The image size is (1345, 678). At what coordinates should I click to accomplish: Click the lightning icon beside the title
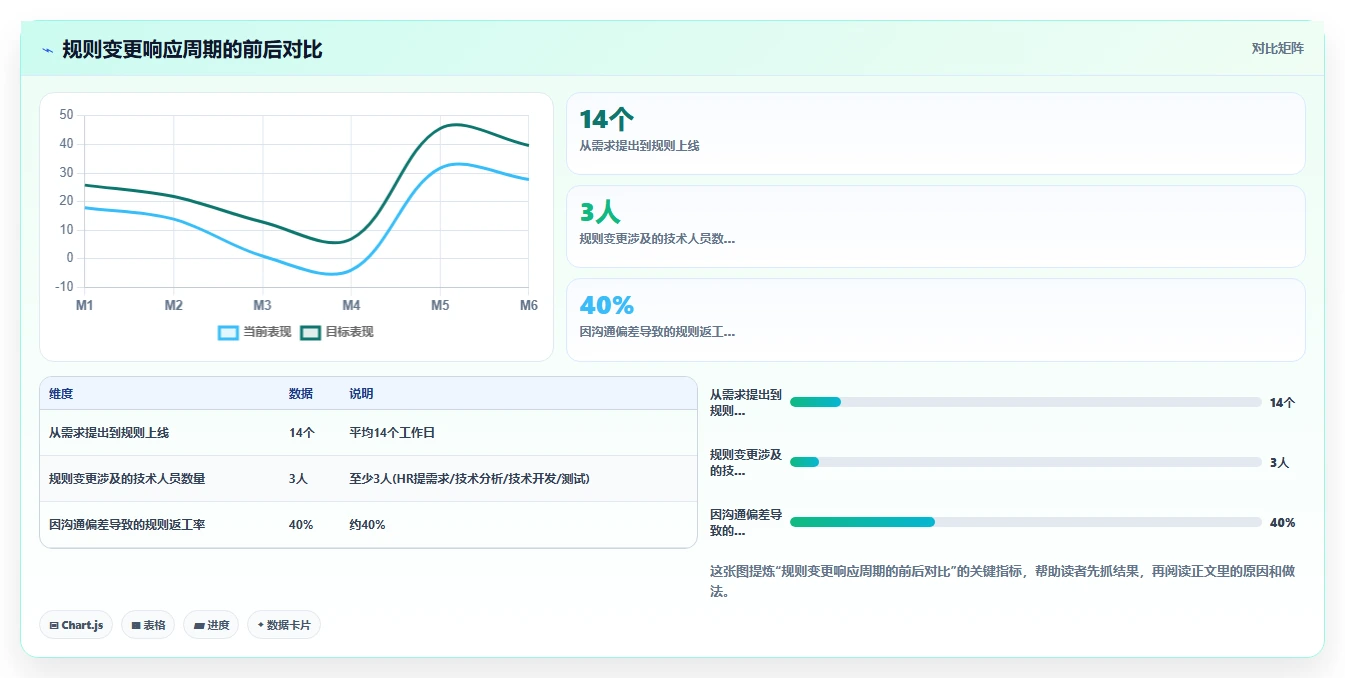(48, 49)
